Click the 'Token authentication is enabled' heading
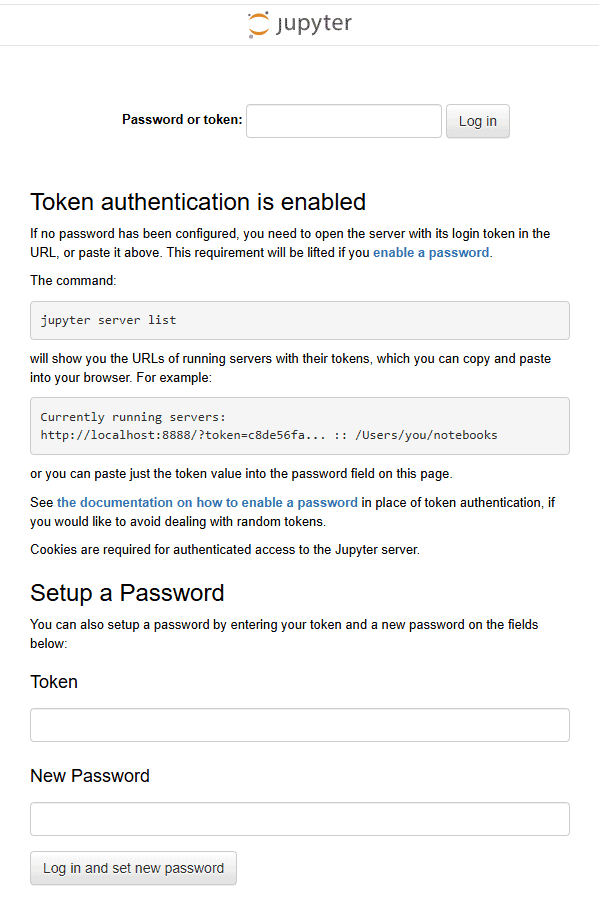599x912 pixels. 198,202
